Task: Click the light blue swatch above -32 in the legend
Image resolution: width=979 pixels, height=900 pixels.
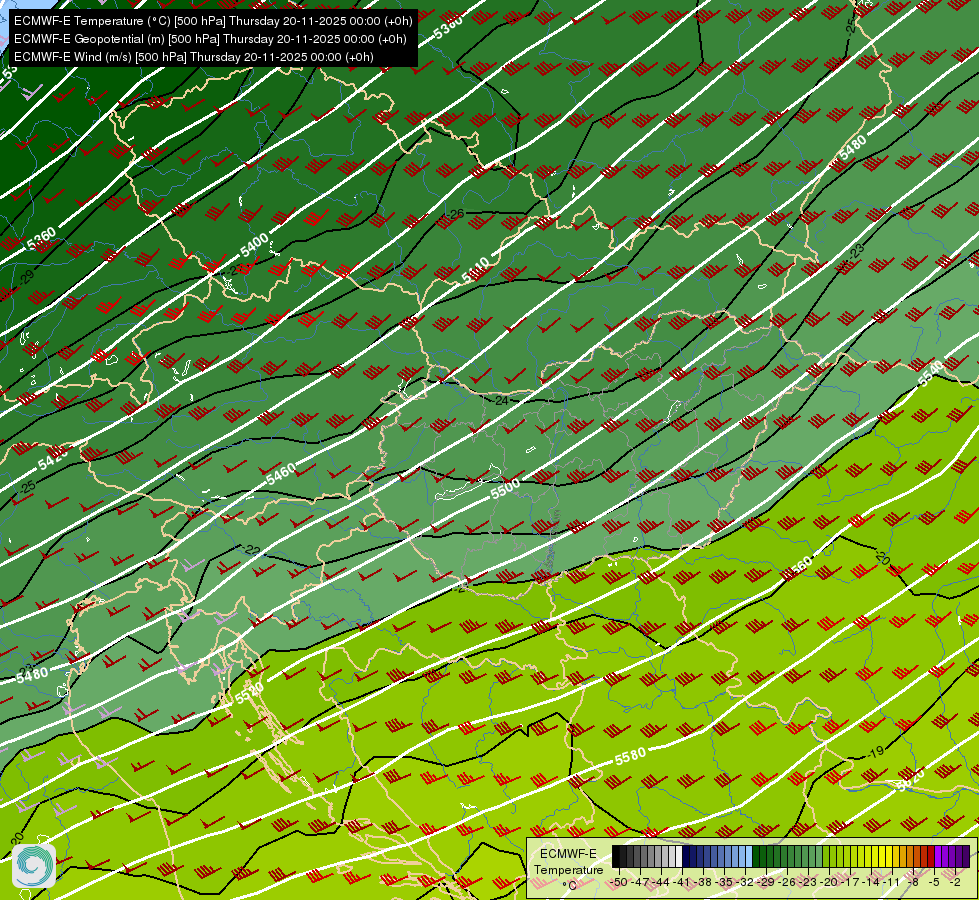Action: click(749, 856)
